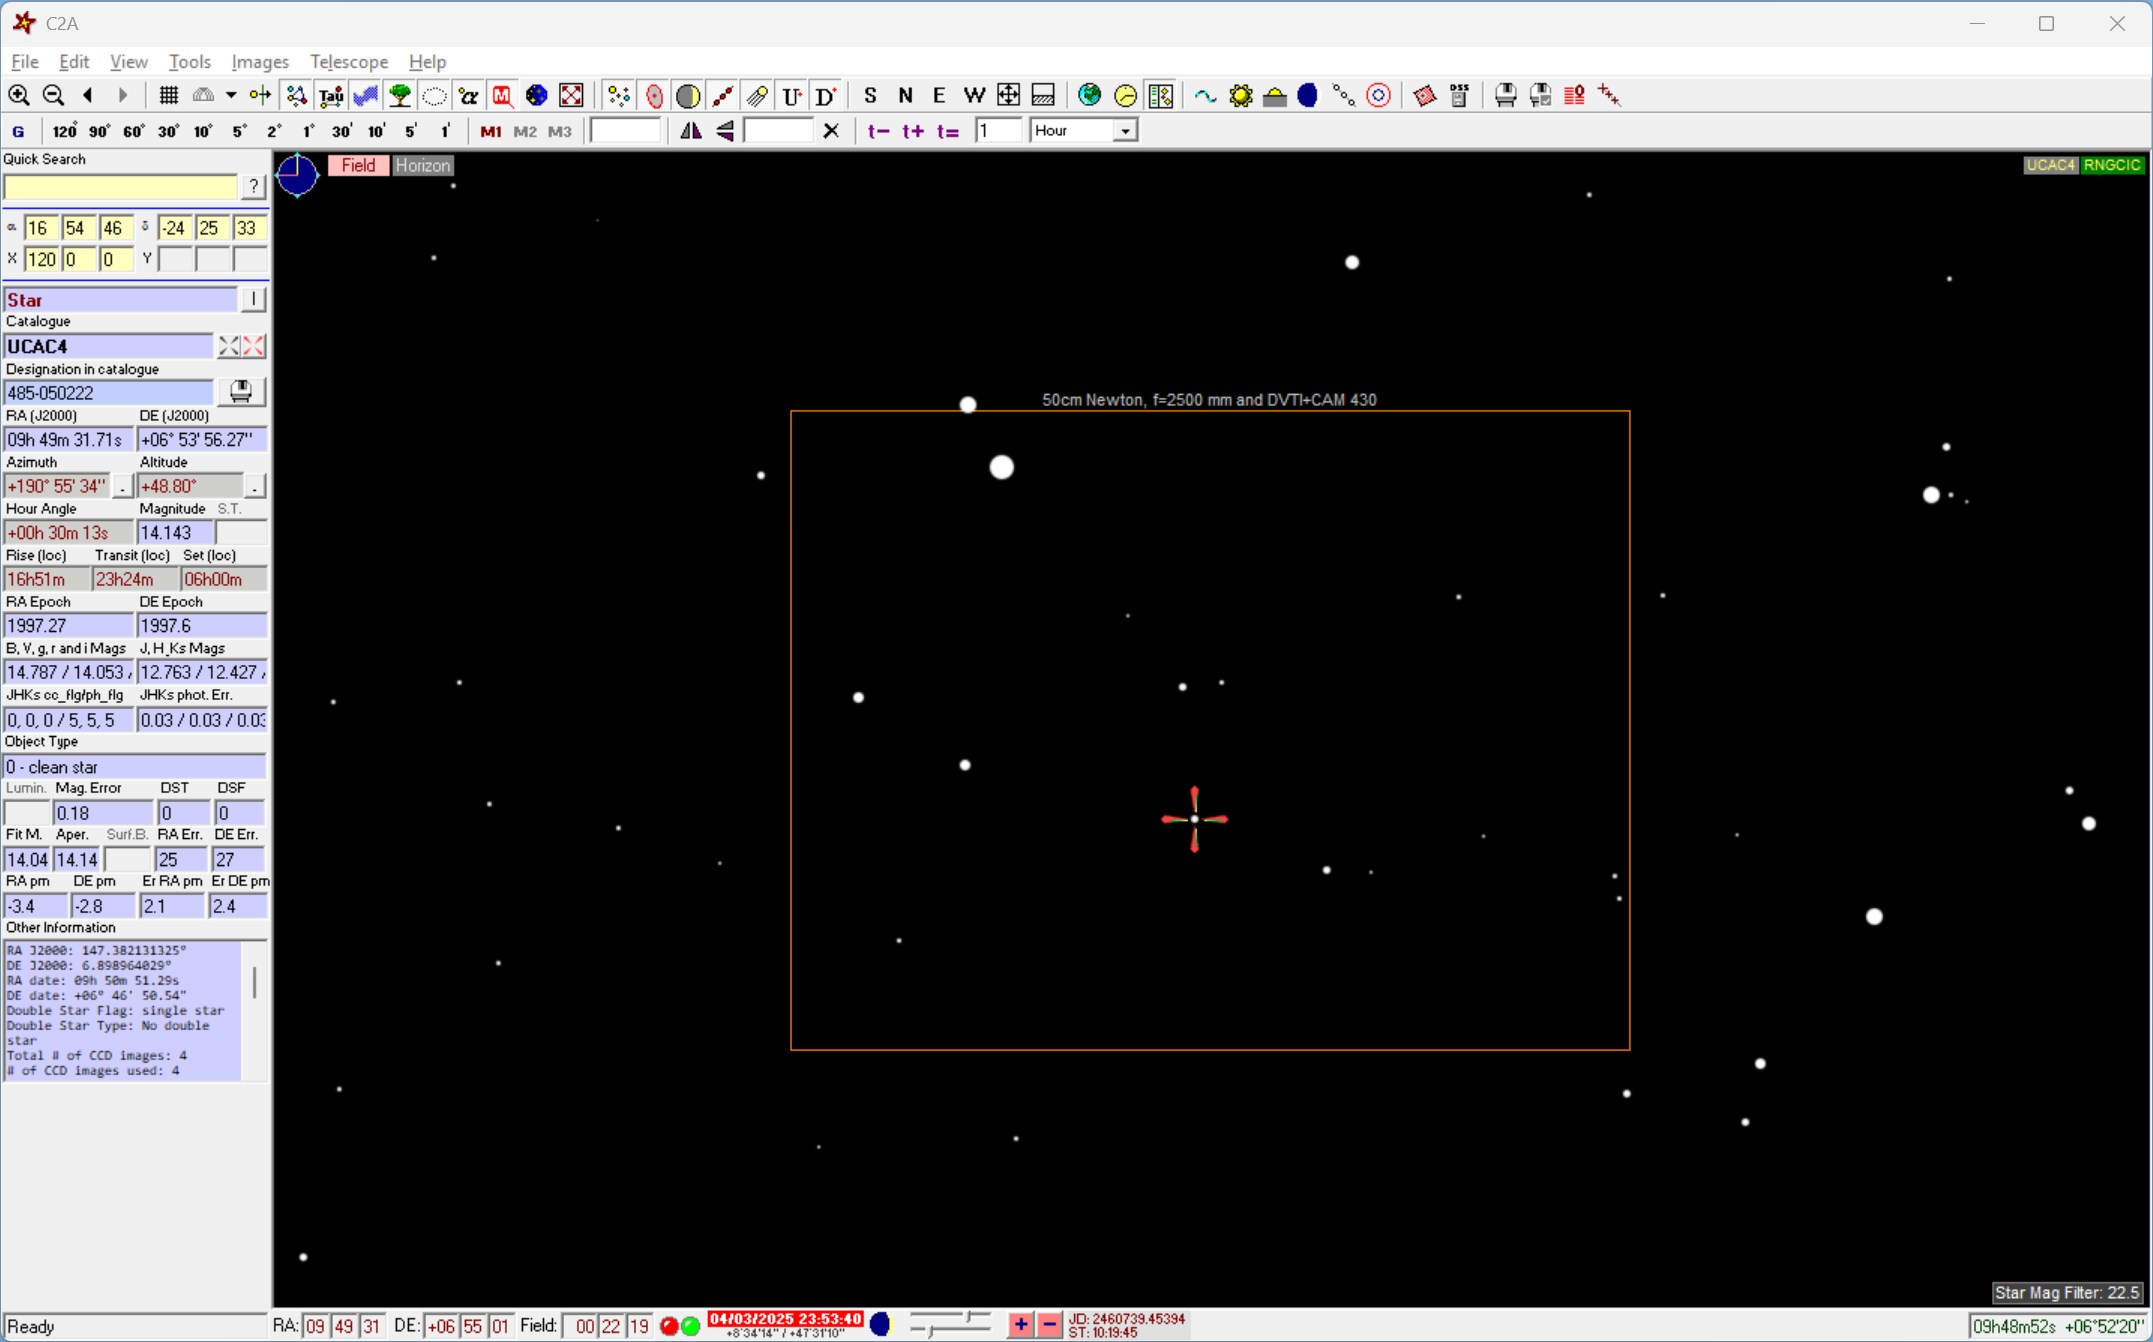Screen dimensions: 2153x1342
Task: Toggle the colored stars icon
Action: click(619, 95)
